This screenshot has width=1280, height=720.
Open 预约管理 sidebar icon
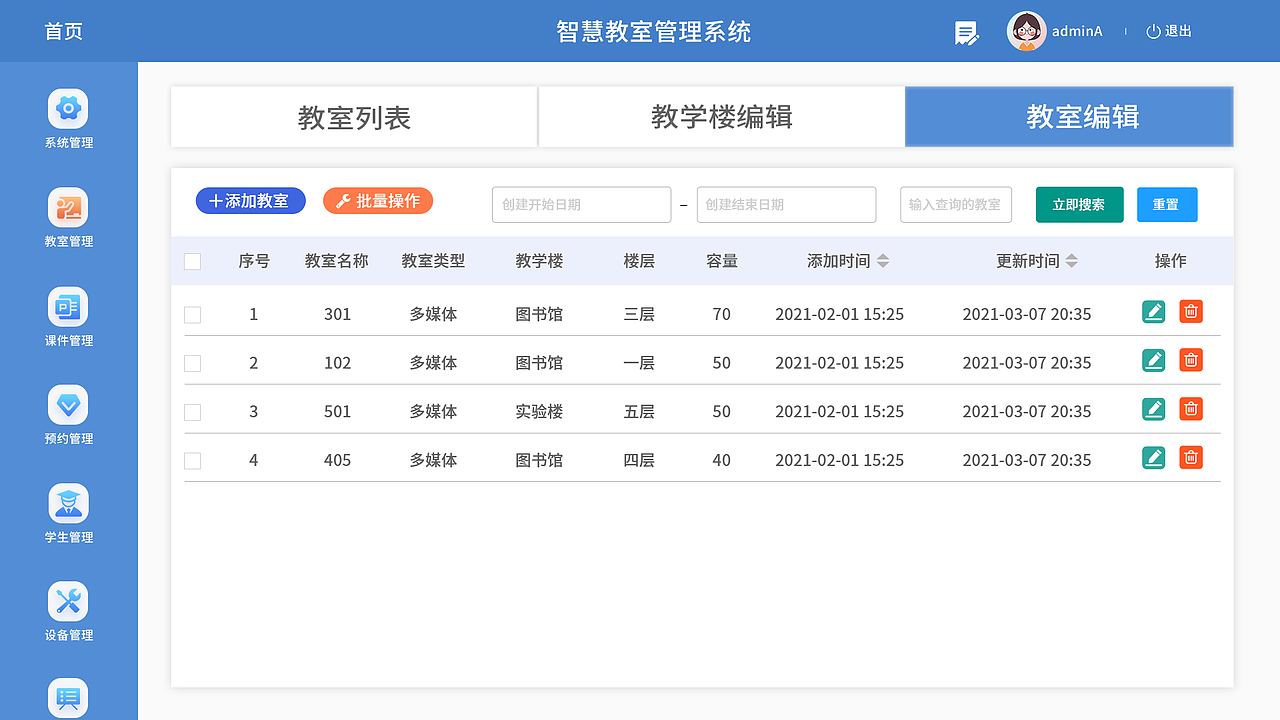pos(68,404)
